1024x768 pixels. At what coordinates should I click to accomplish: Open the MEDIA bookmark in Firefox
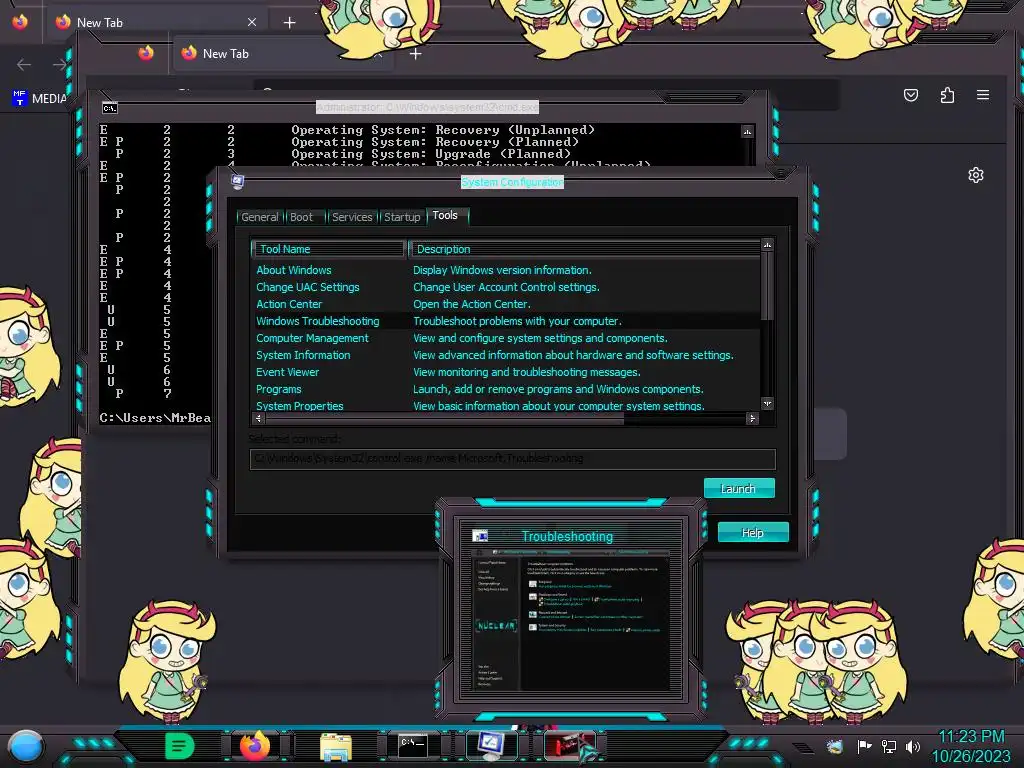coord(39,99)
